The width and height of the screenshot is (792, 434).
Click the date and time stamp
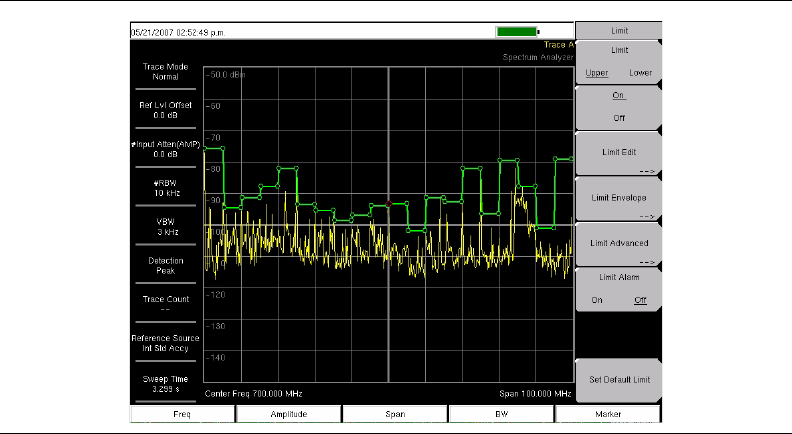tap(178, 33)
